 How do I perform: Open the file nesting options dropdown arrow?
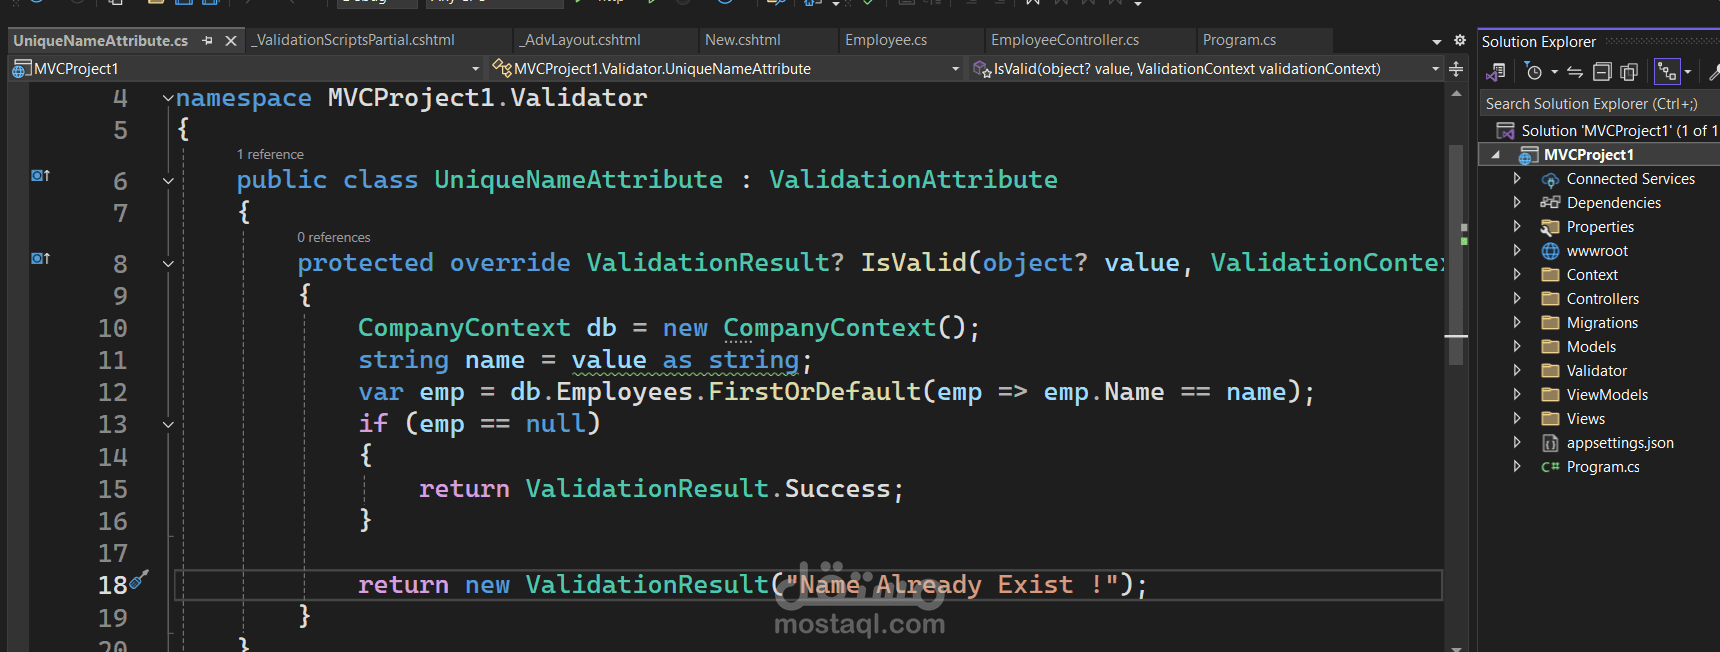[1688, 72]
